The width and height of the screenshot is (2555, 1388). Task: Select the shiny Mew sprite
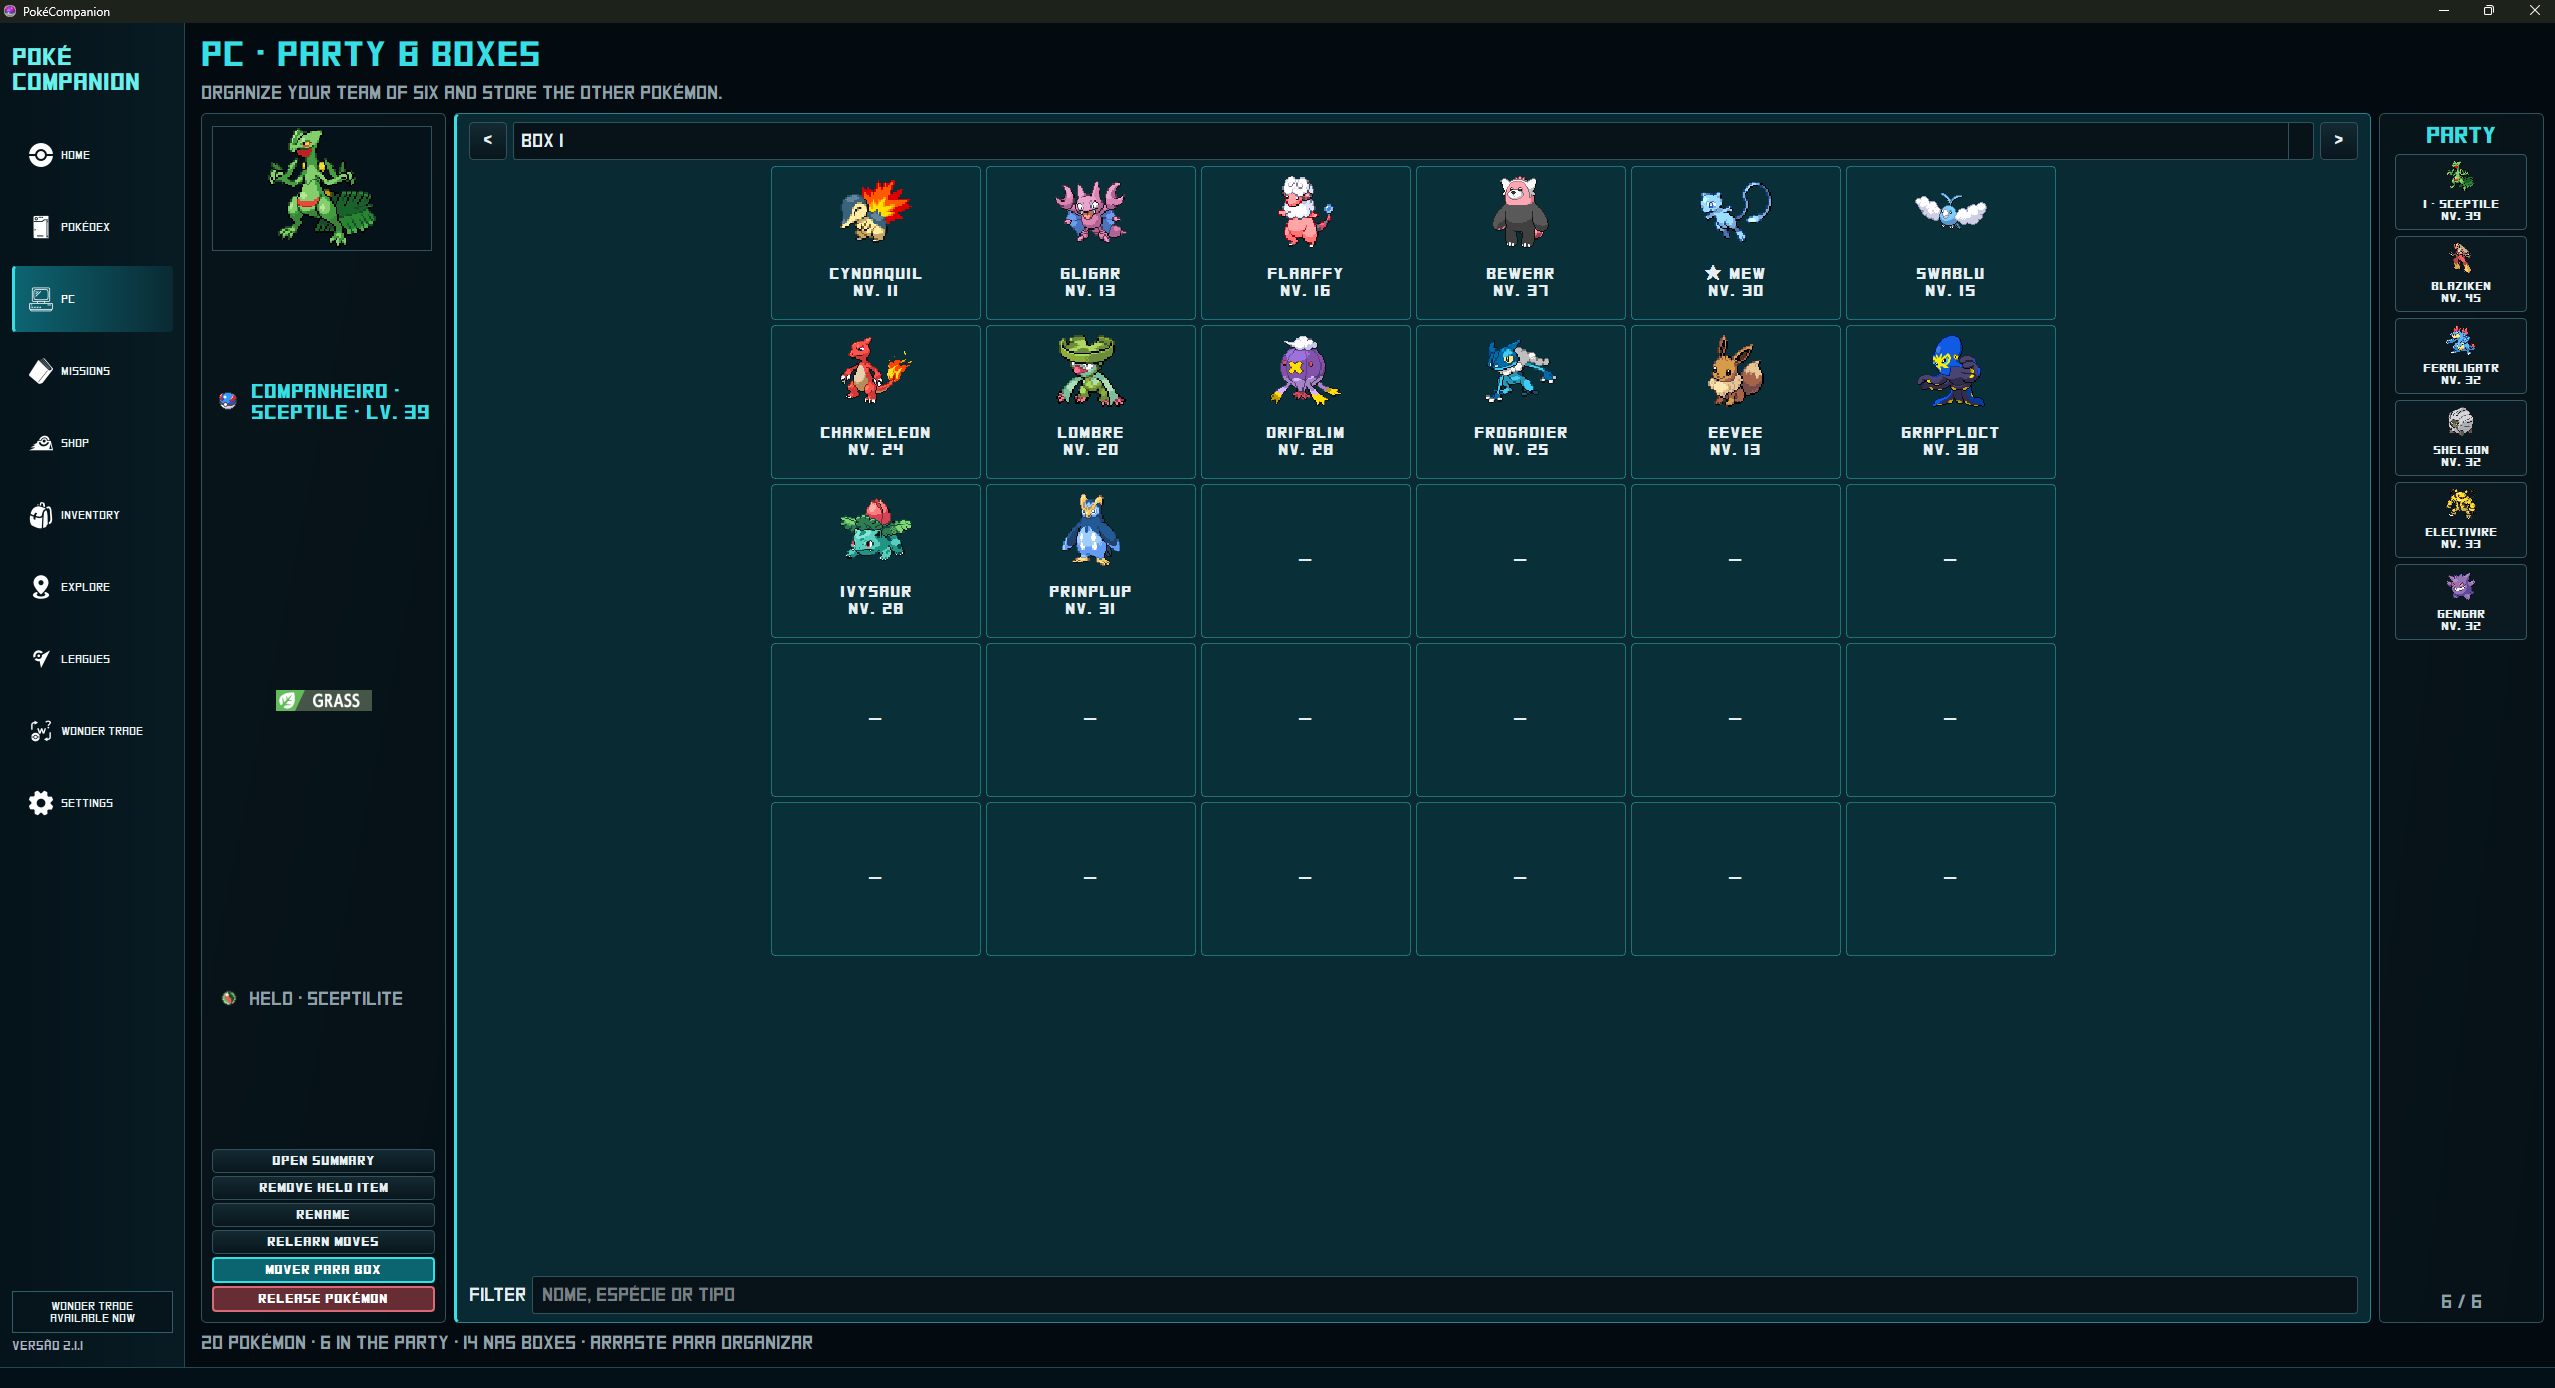(x=1735, y=211)
